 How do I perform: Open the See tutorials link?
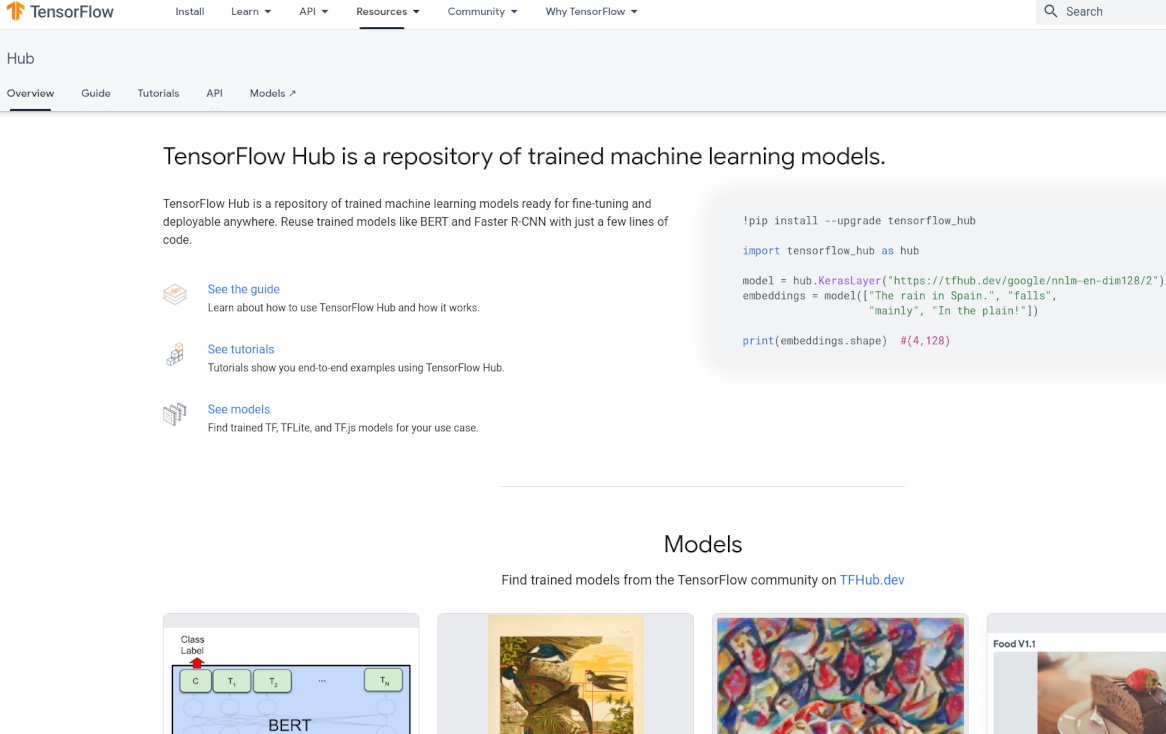point(240,349)
